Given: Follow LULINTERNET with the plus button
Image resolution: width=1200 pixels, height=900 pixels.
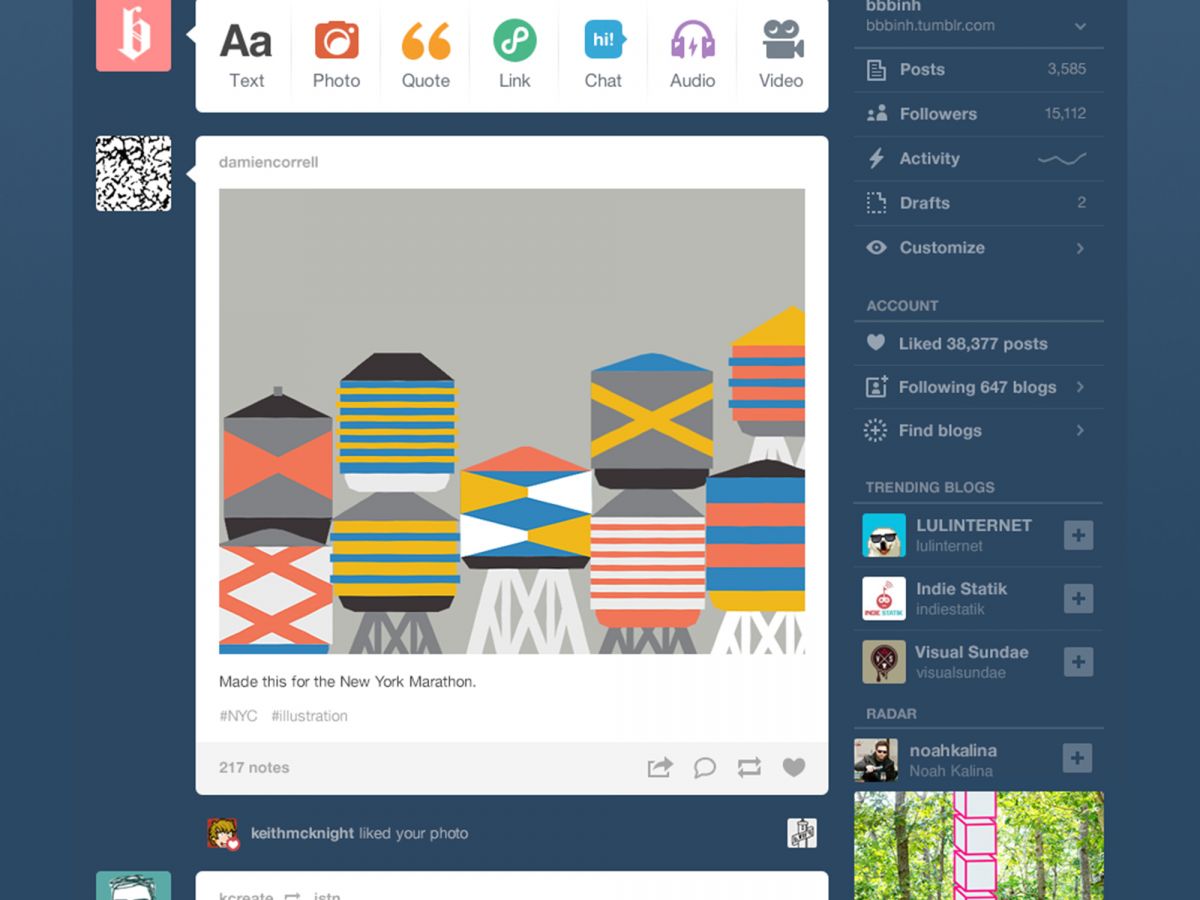Looking at the screenshot, I should pos(1078,535).
